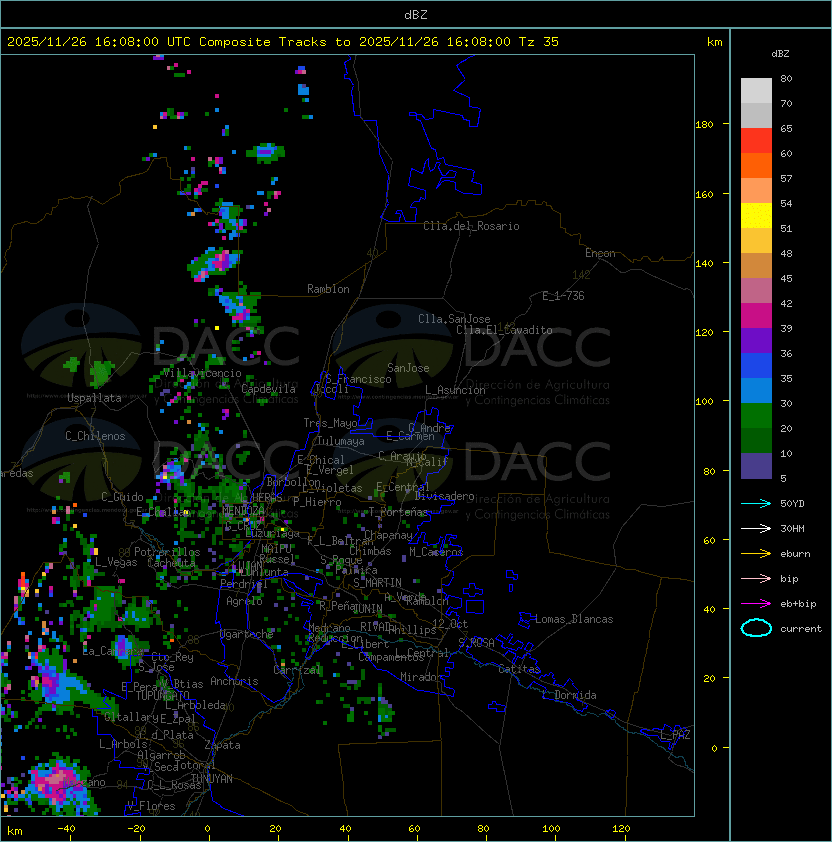Click the 'Catitas' place label

click(x=519, y=669)
